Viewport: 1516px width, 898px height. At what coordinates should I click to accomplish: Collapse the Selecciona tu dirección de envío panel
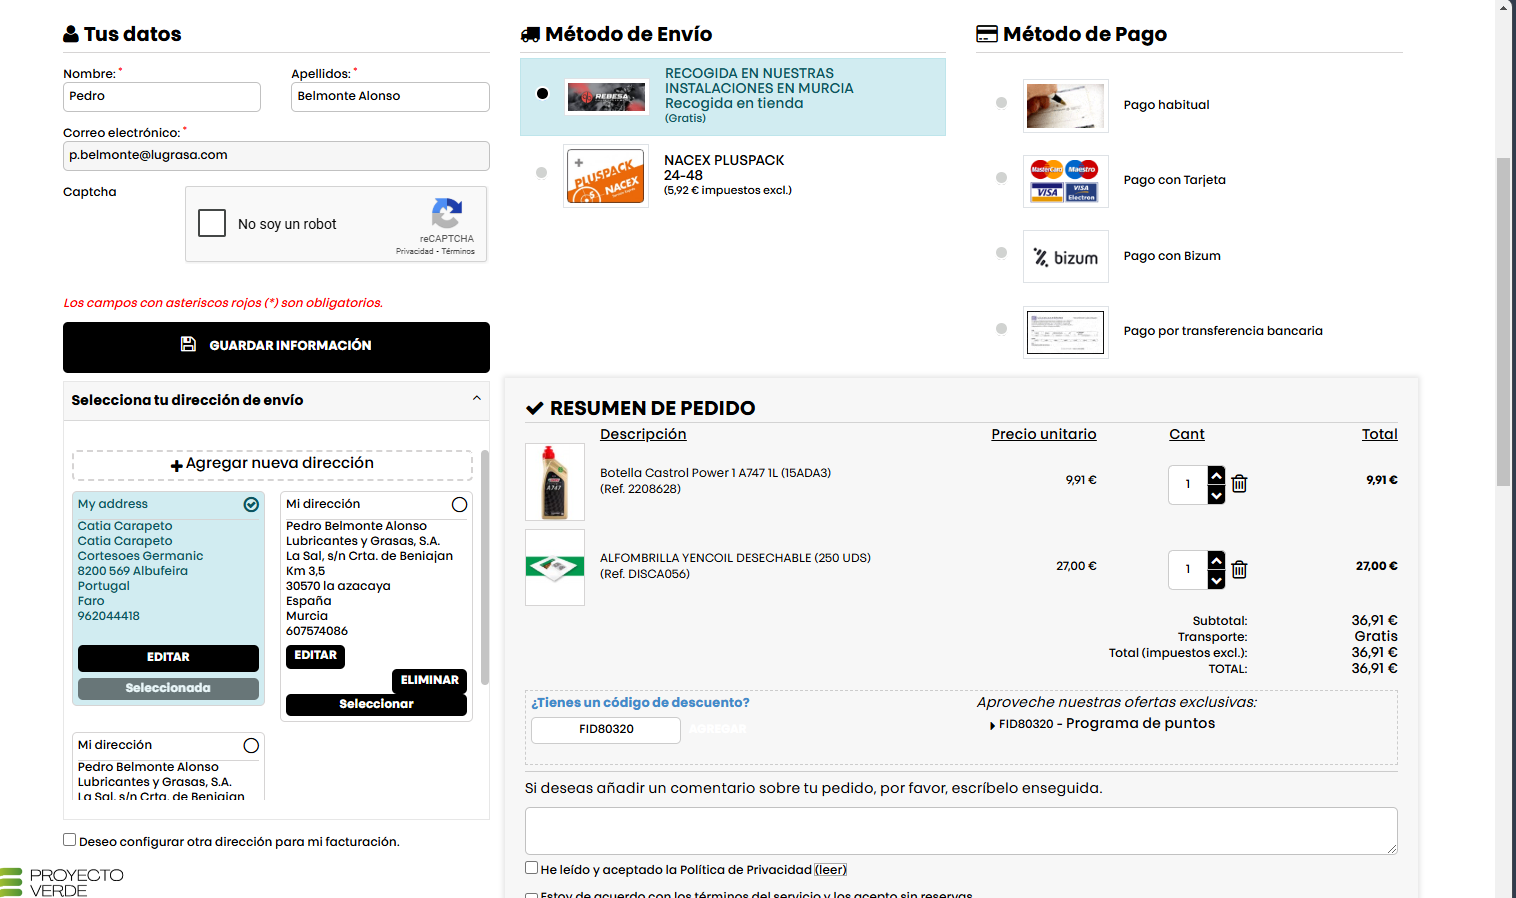click(477, 399)
